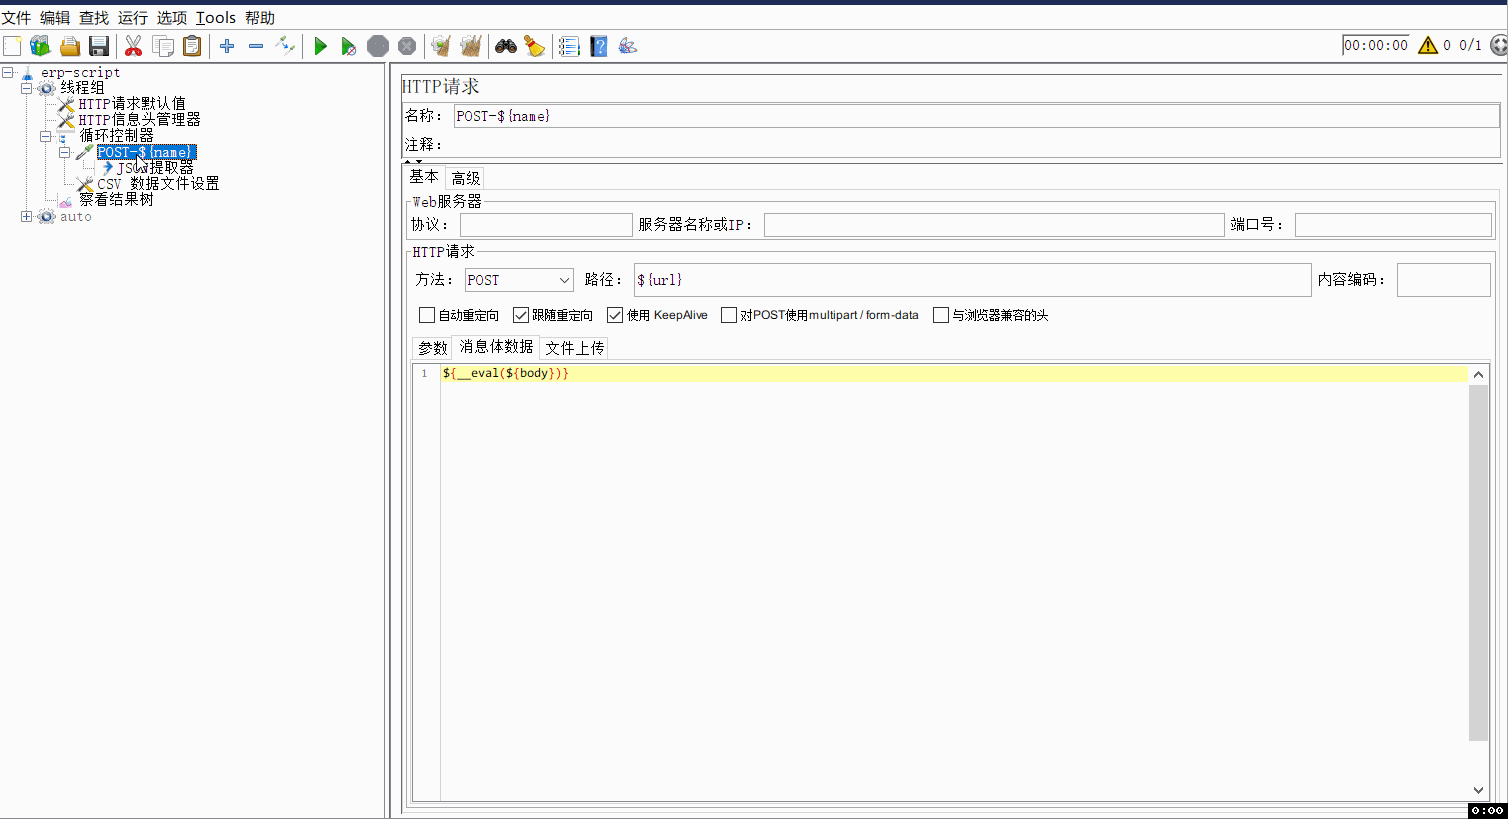
Task: Click the result tree graph icon
Action: [x=66, y=200]
